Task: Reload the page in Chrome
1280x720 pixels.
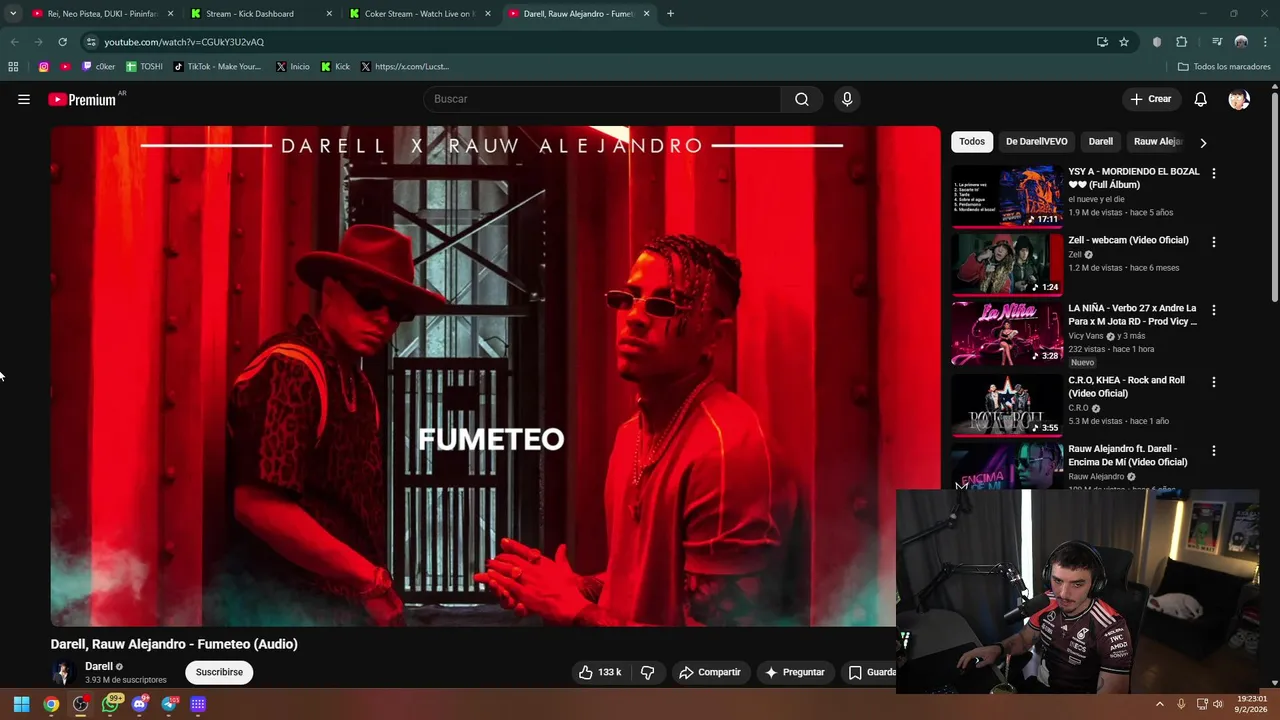Action: (62, 42)
